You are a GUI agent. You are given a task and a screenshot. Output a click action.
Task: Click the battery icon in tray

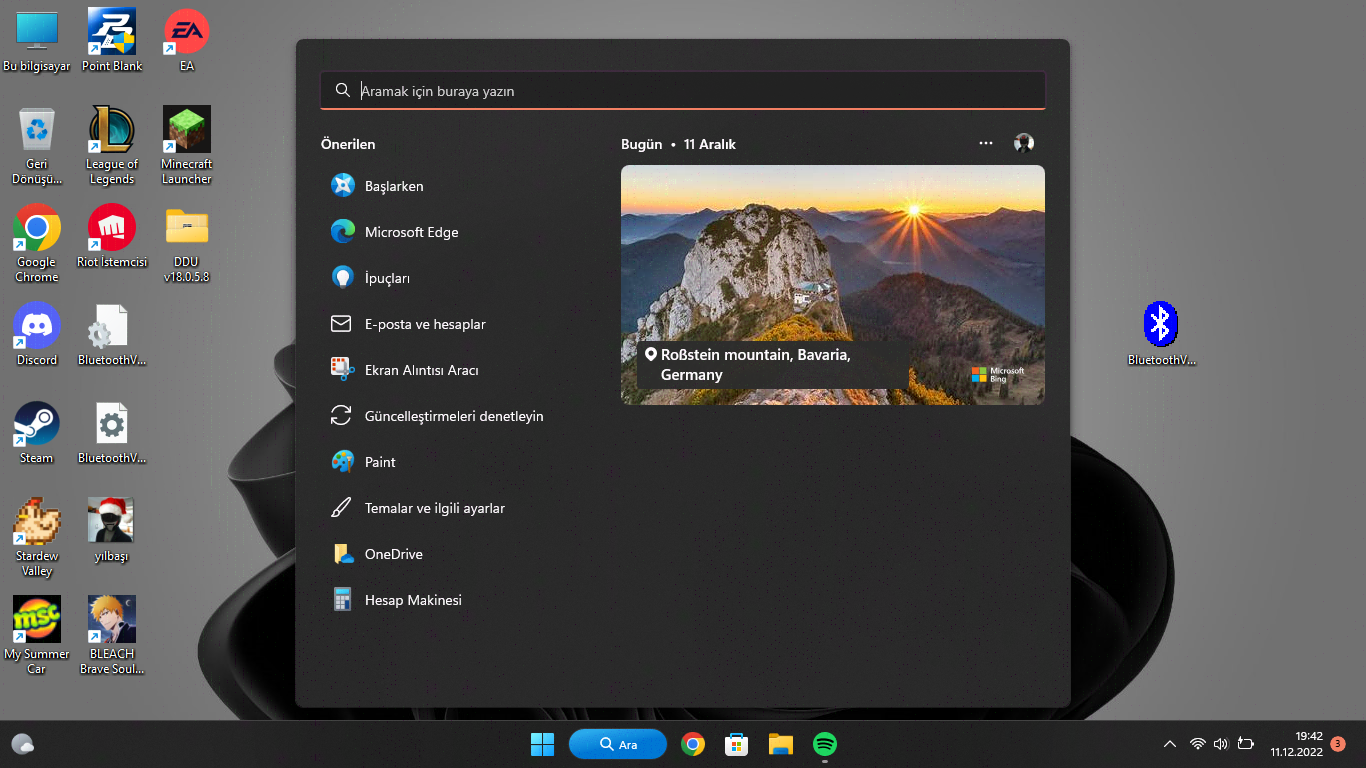click(1246, 744)
